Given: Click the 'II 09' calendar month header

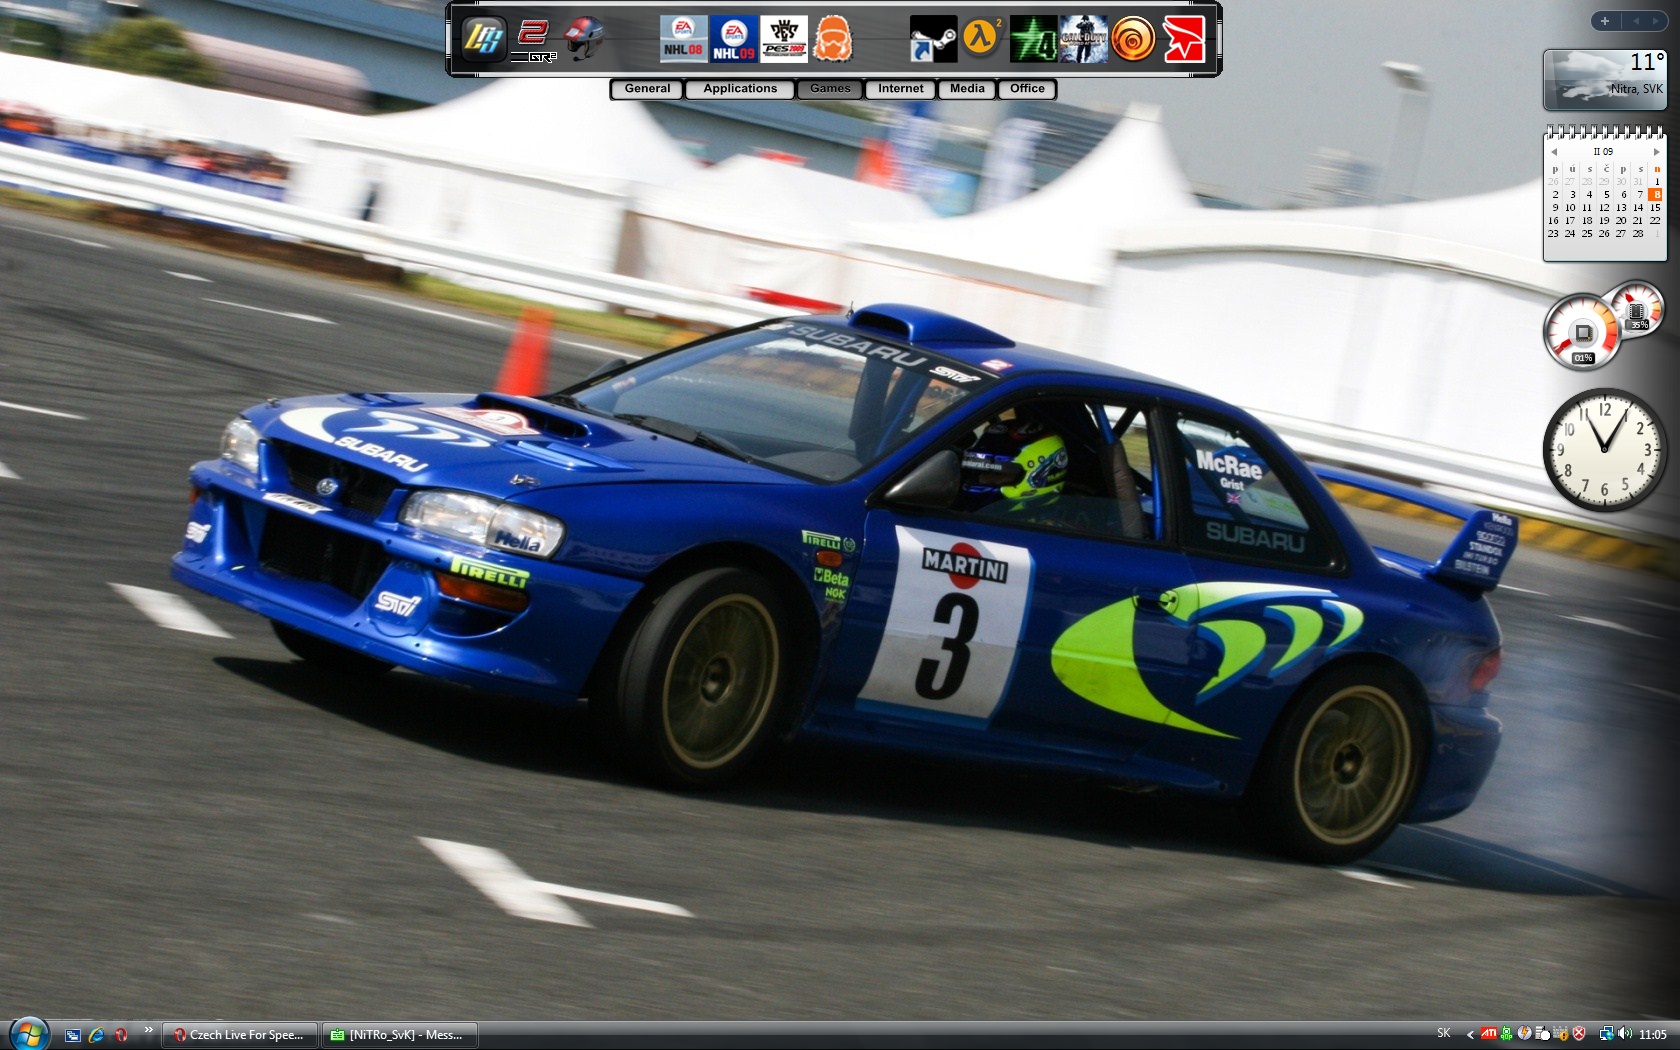Looking at the screenshot, I should coord(1603,152).
